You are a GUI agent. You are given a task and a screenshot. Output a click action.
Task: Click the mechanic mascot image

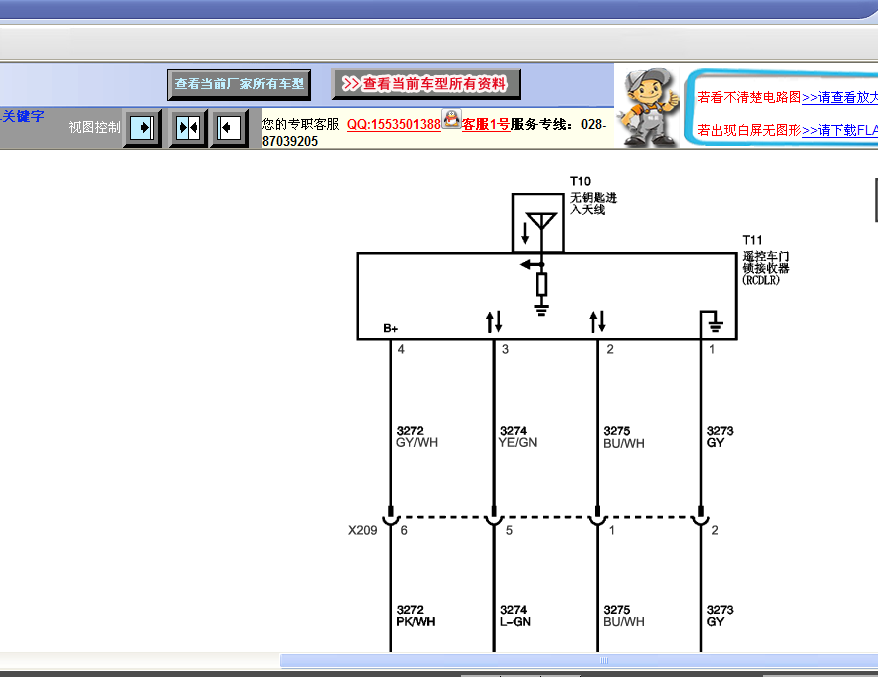(x=648, y=108)
